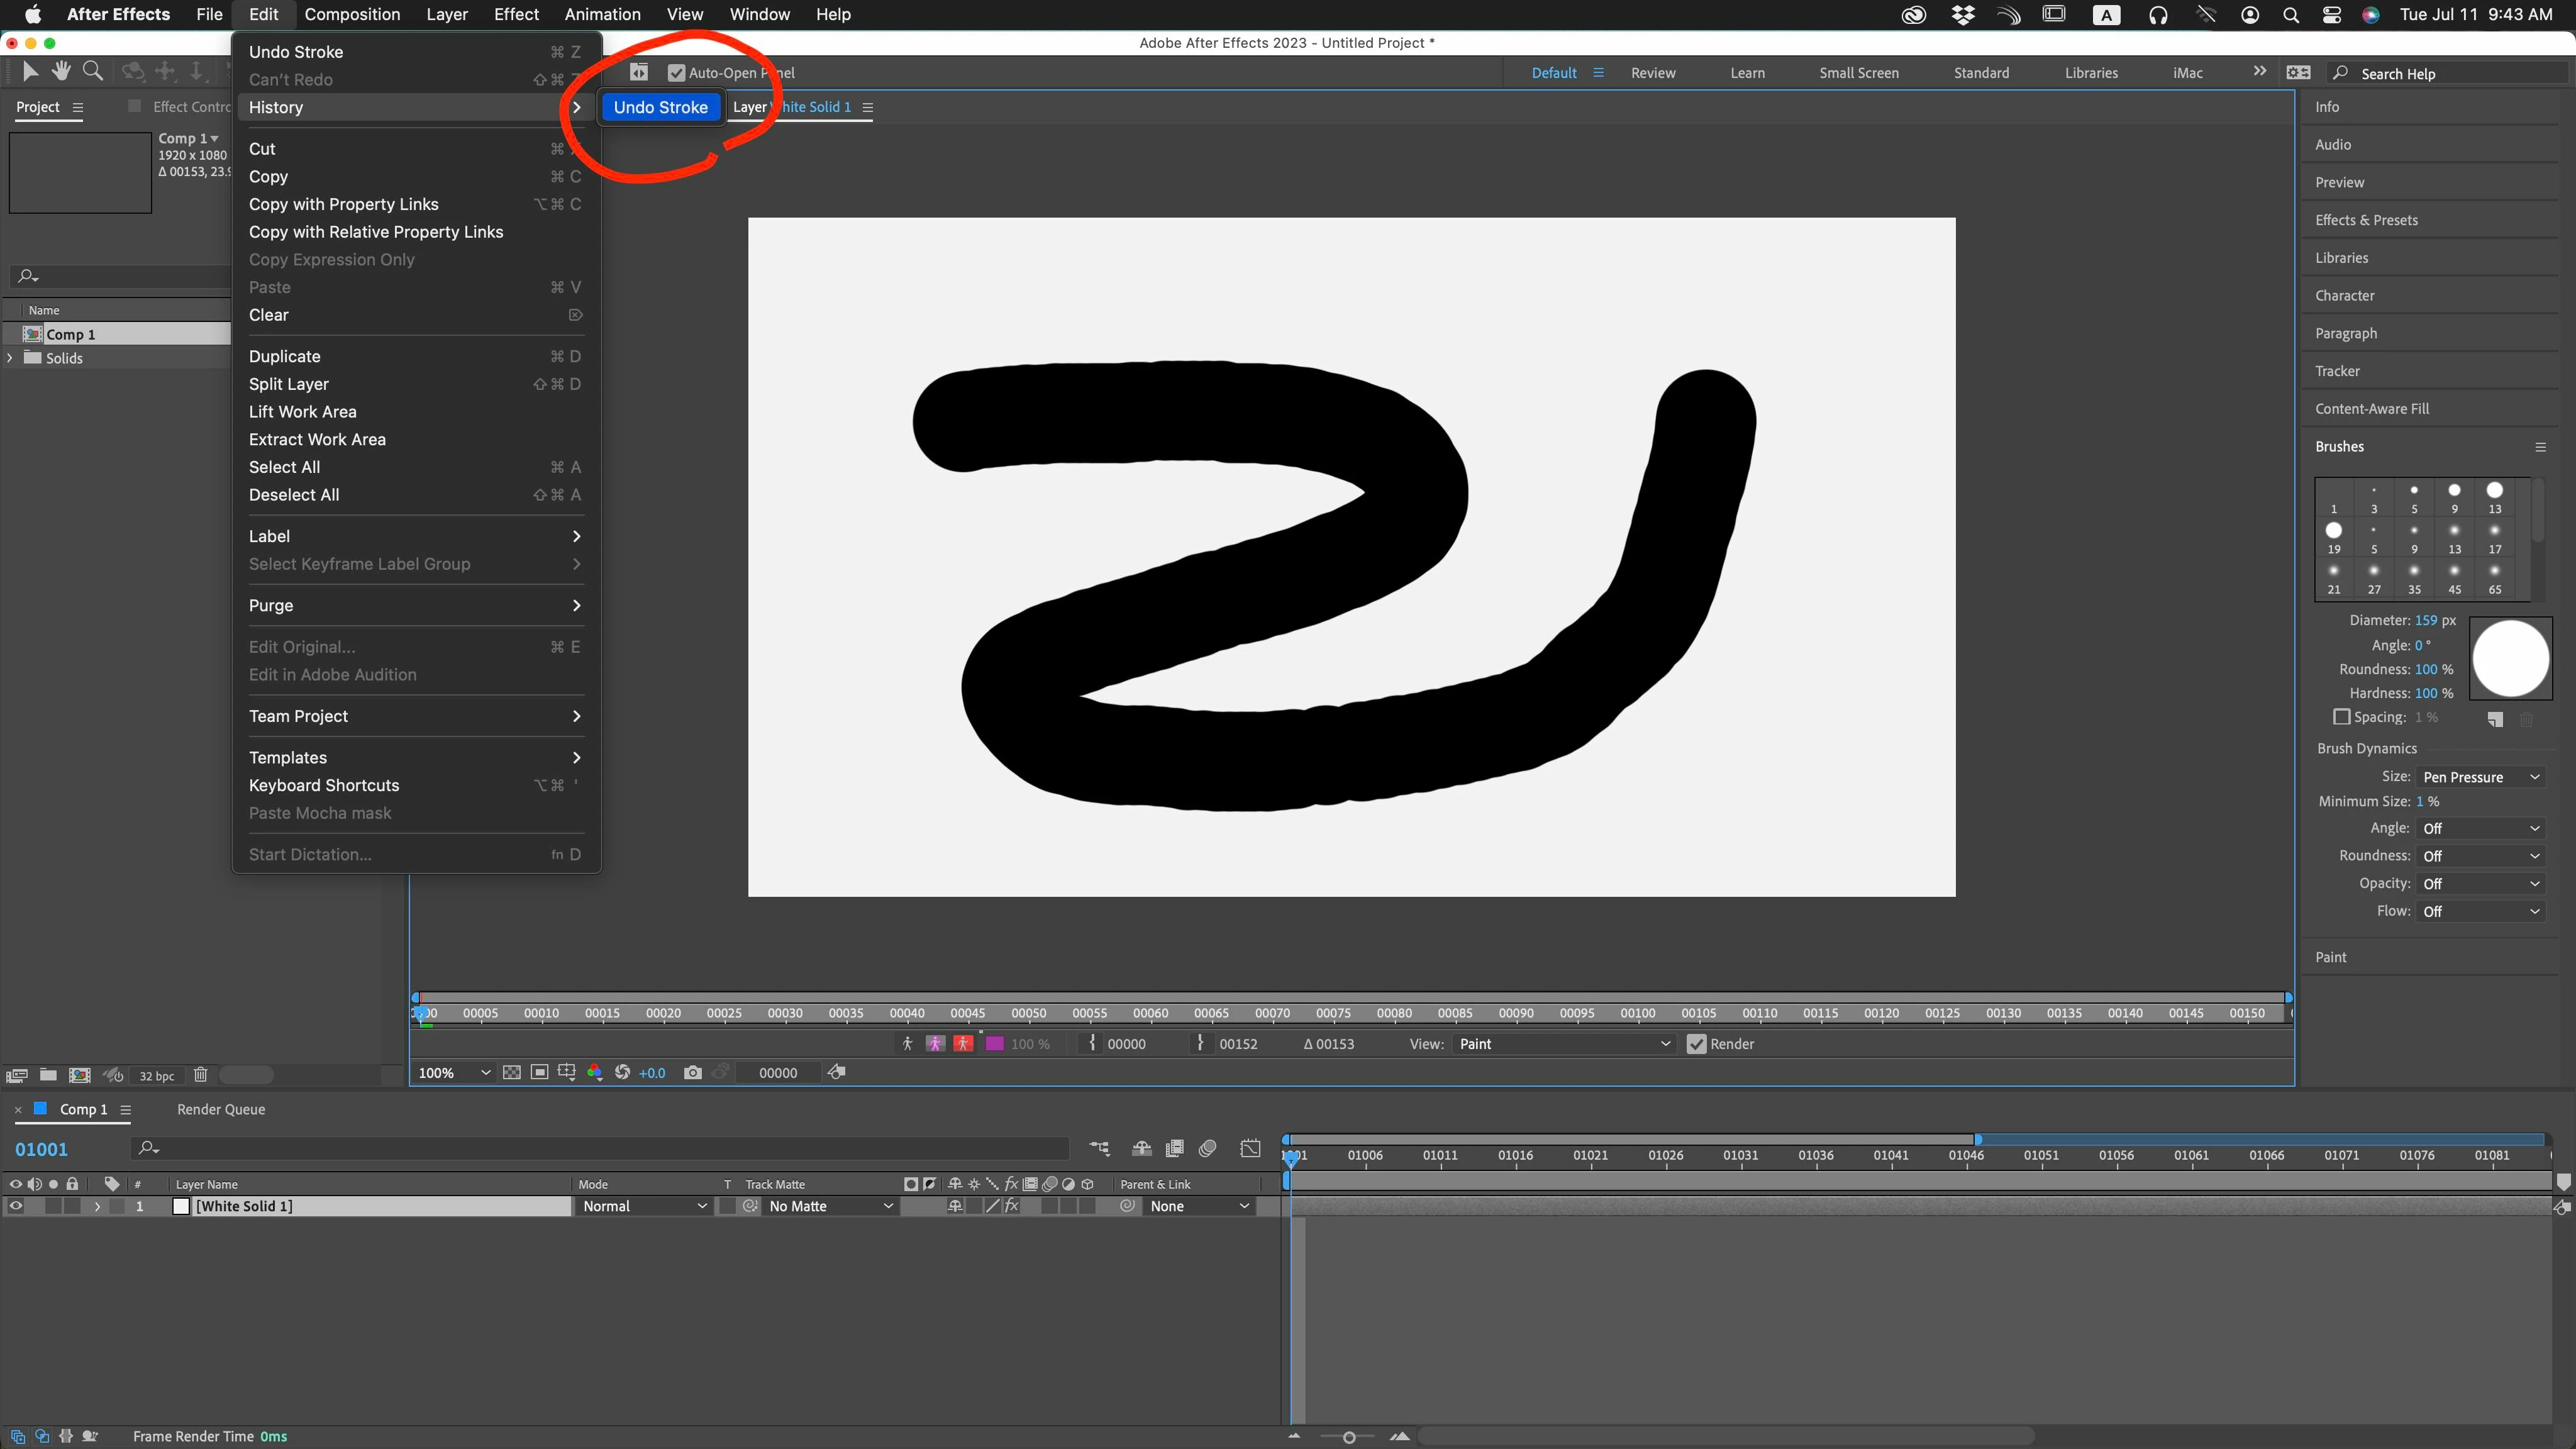
Task: Open the Graph Editor in timeline
Action: pos(1250,1148)
